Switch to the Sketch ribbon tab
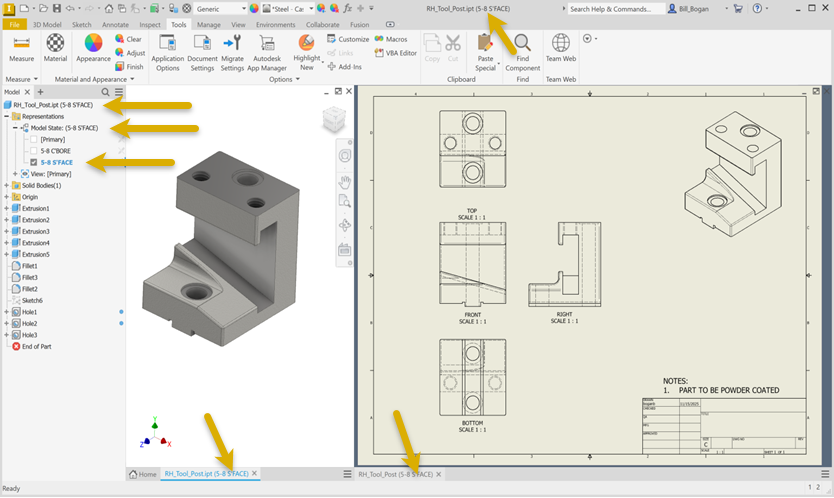The width and height of the screenshot is (834, 498). pos(81,24)
